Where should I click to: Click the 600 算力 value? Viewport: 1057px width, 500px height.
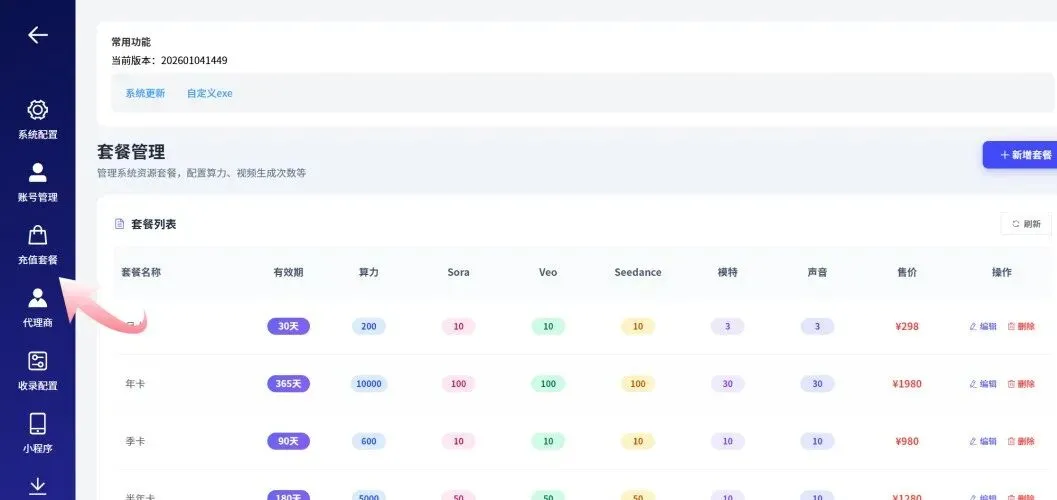coord(369,441)
